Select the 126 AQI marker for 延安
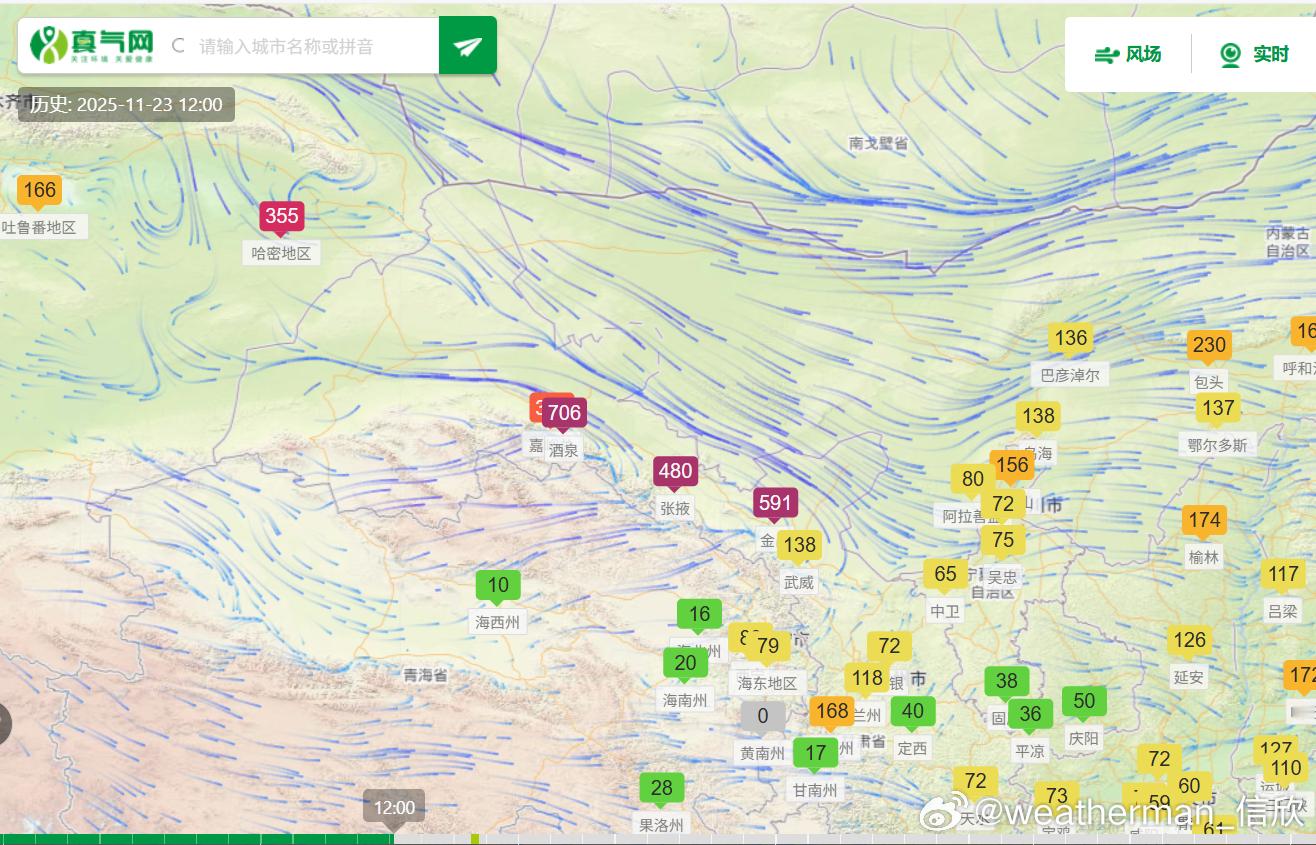The height and width of the screenshot is (845, 1316). (1189, 640)
